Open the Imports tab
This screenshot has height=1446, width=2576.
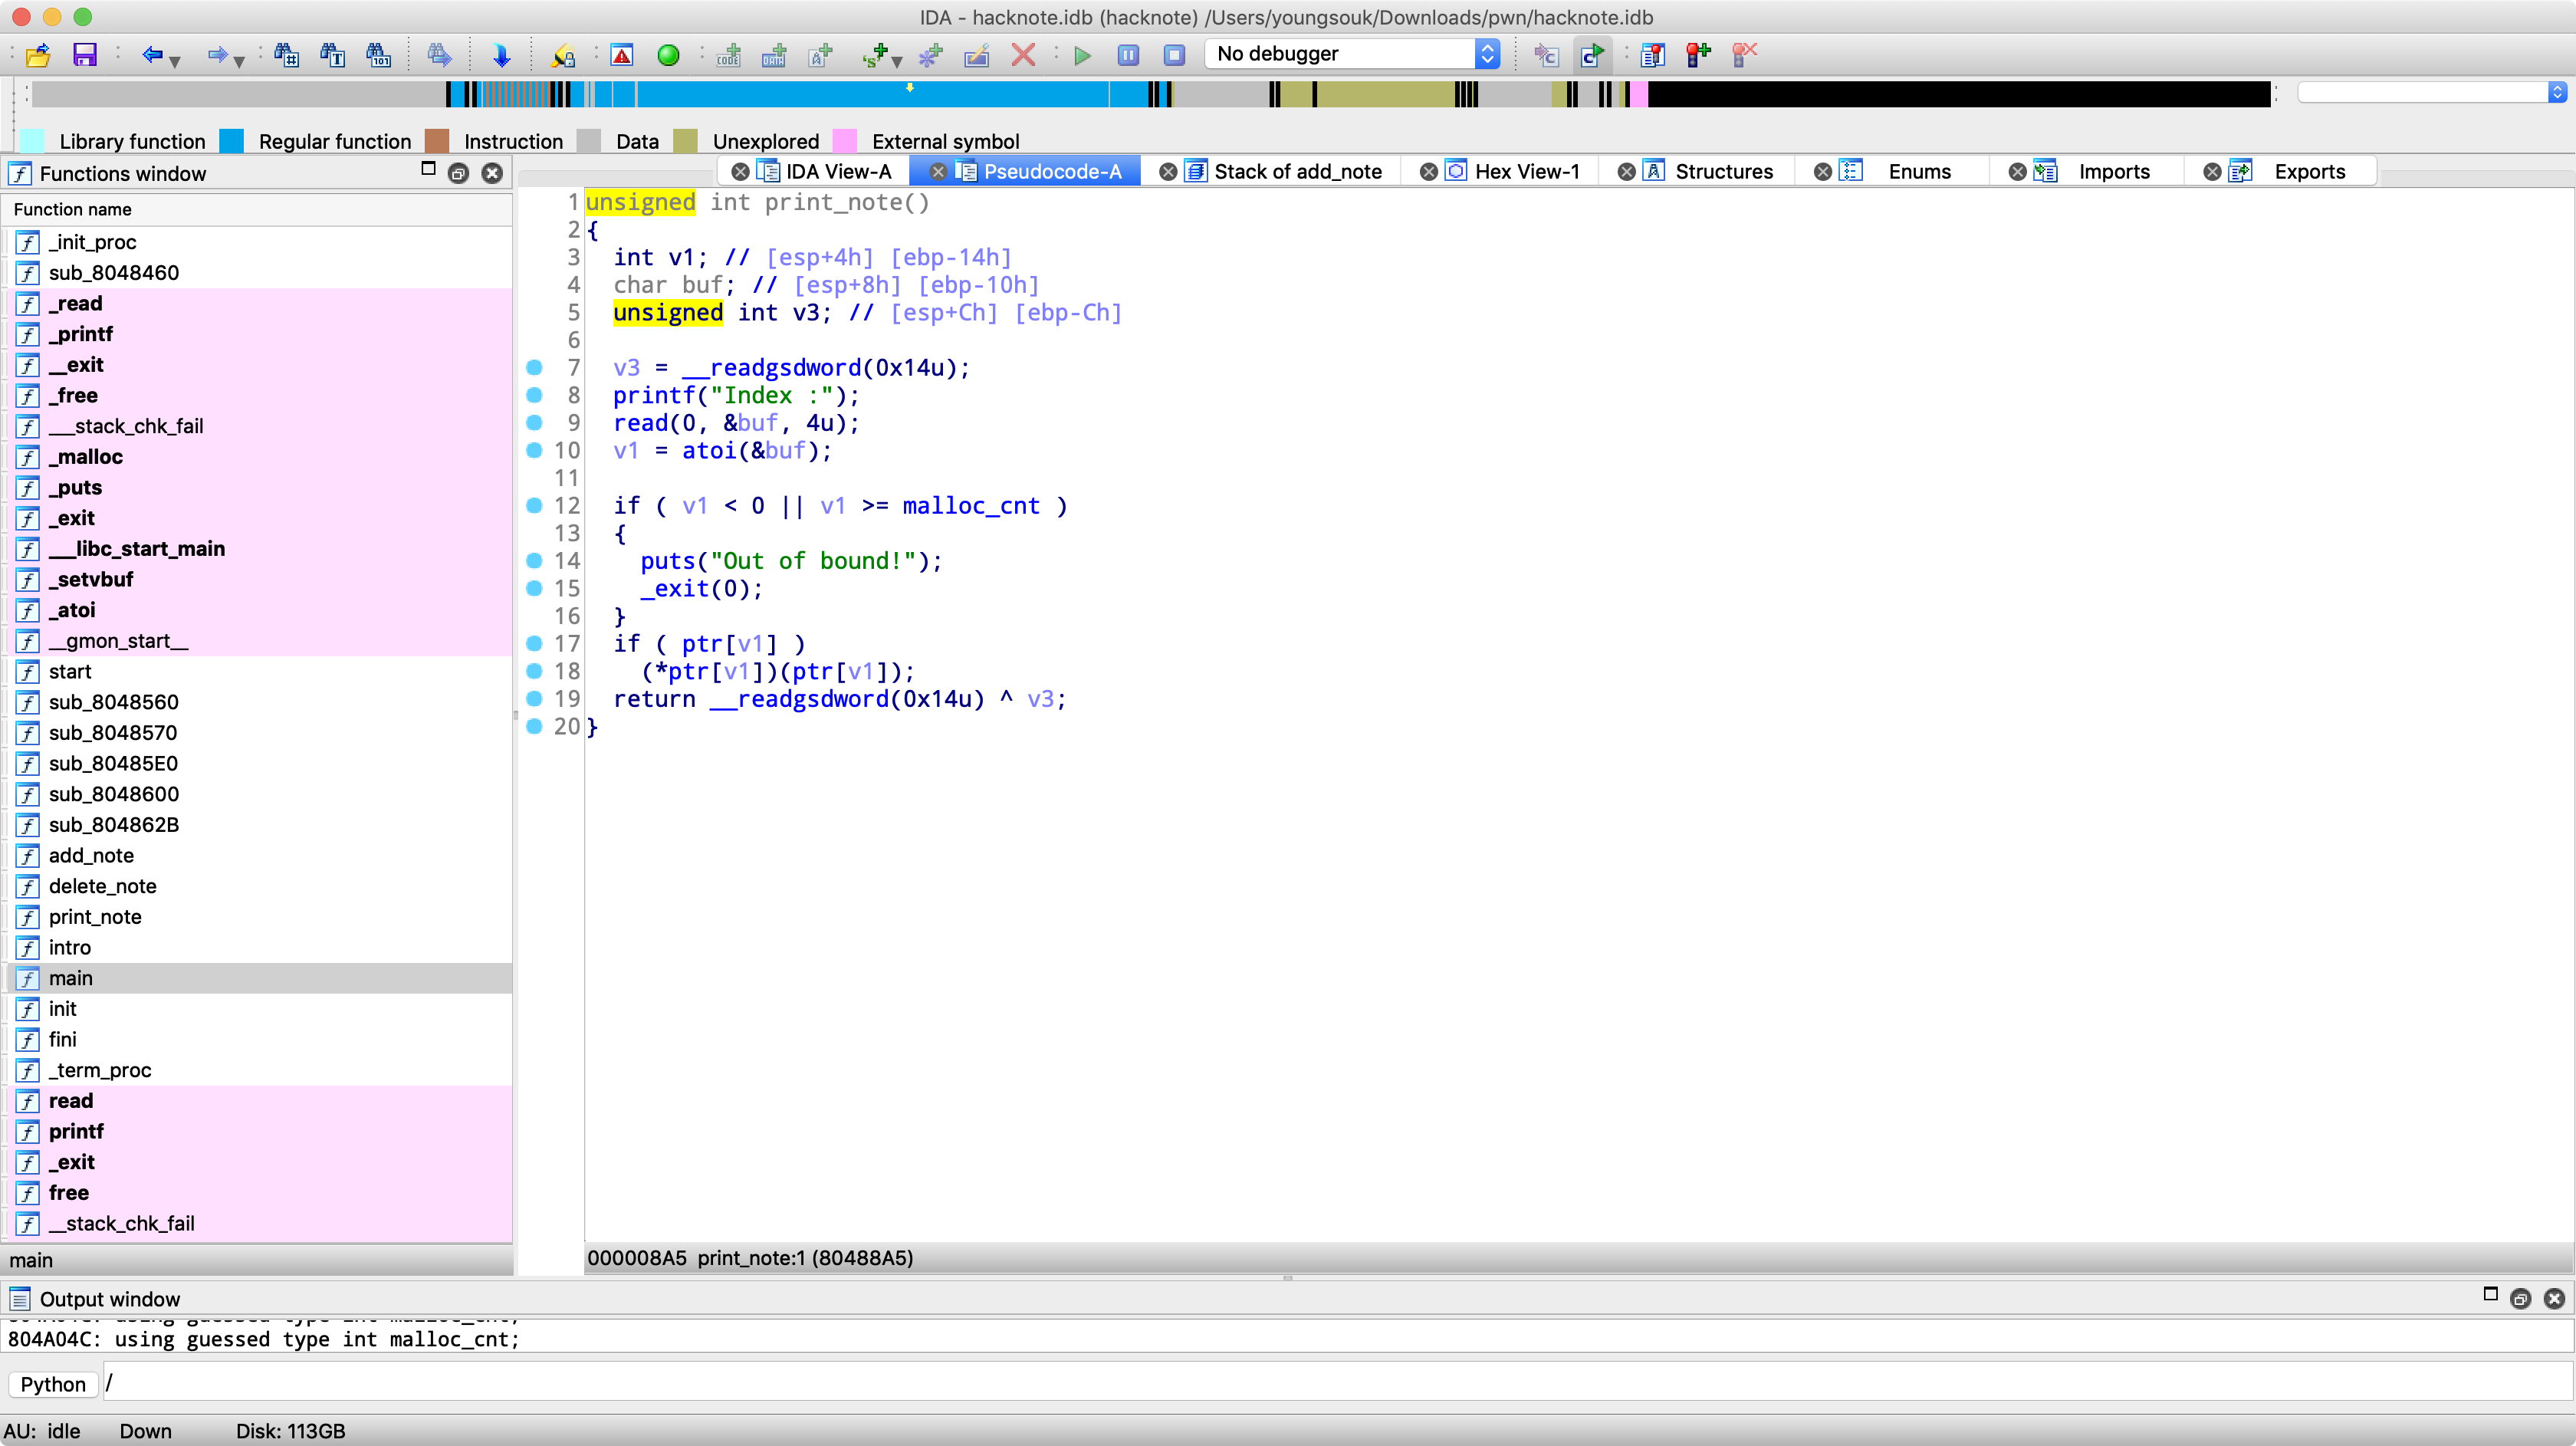click(x=2114, y=172)
